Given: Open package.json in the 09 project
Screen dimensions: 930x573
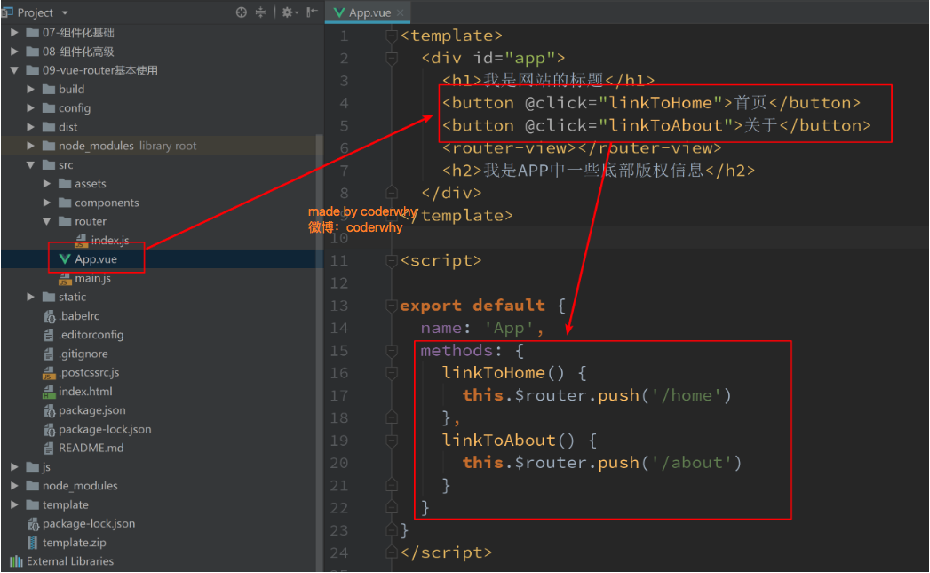Looking at the screenshot, I should [x=92, y=410].
